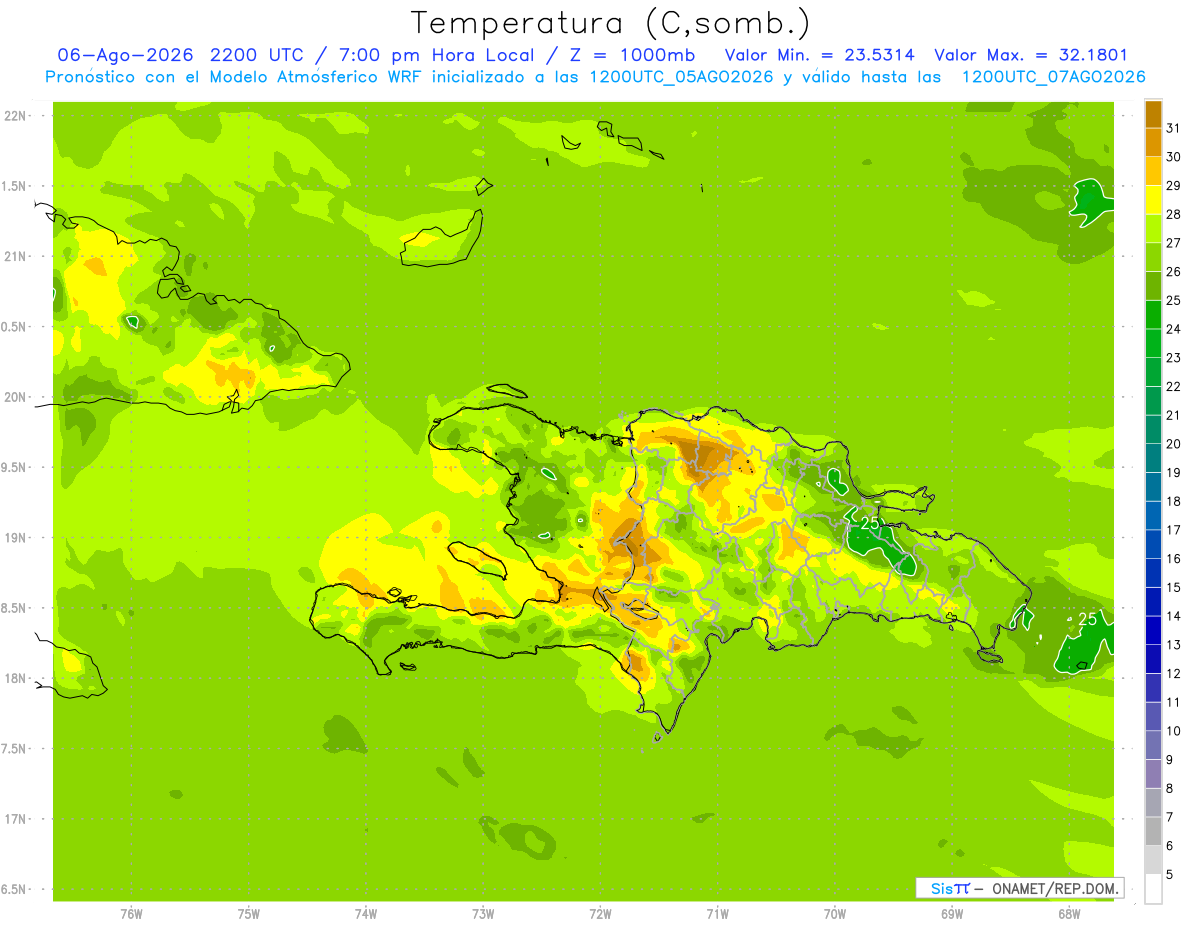1200x927 pixels.
Task: Click the '9.5N' latitude label
Action: point(13,467)
